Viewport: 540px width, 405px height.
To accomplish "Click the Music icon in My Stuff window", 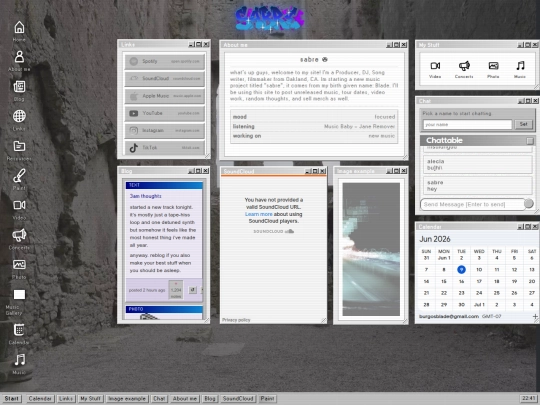I will point(520,66).
